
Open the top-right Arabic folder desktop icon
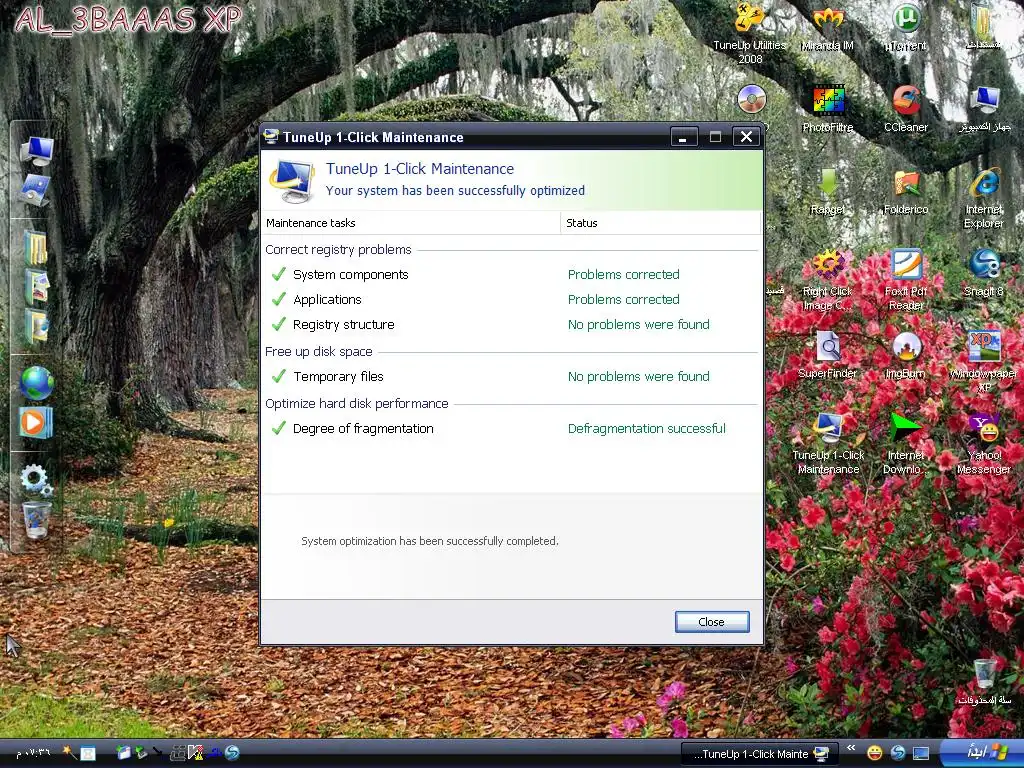[x=984, y=27]
